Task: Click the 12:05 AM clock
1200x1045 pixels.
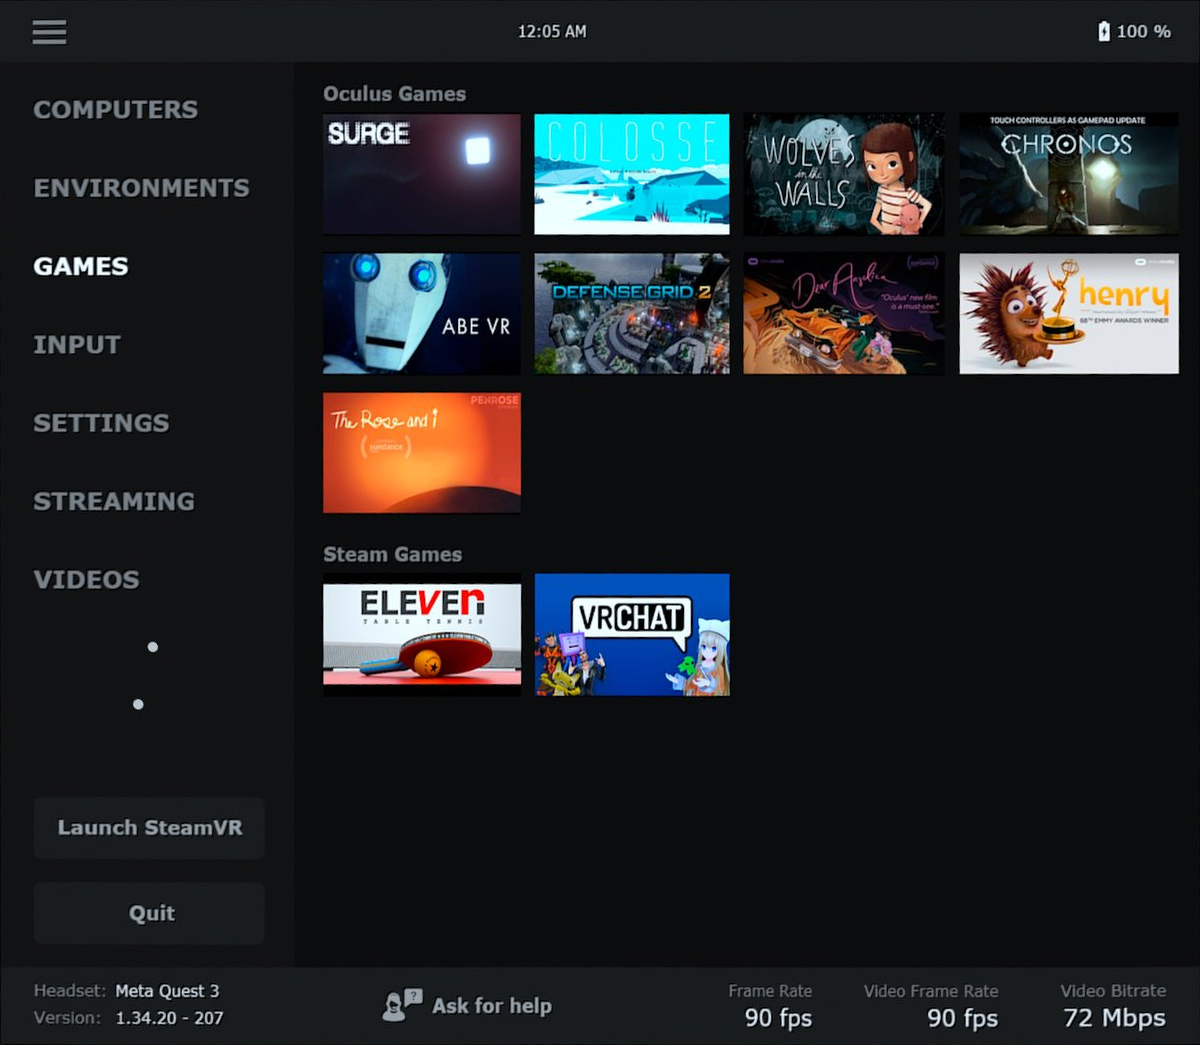Action: (552, 31)
